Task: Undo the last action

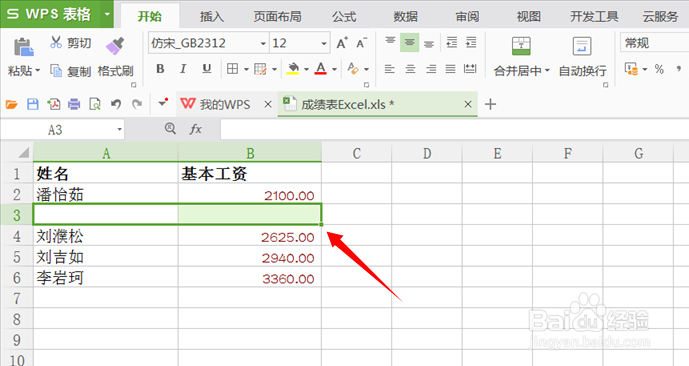Action: coord(116,104)
